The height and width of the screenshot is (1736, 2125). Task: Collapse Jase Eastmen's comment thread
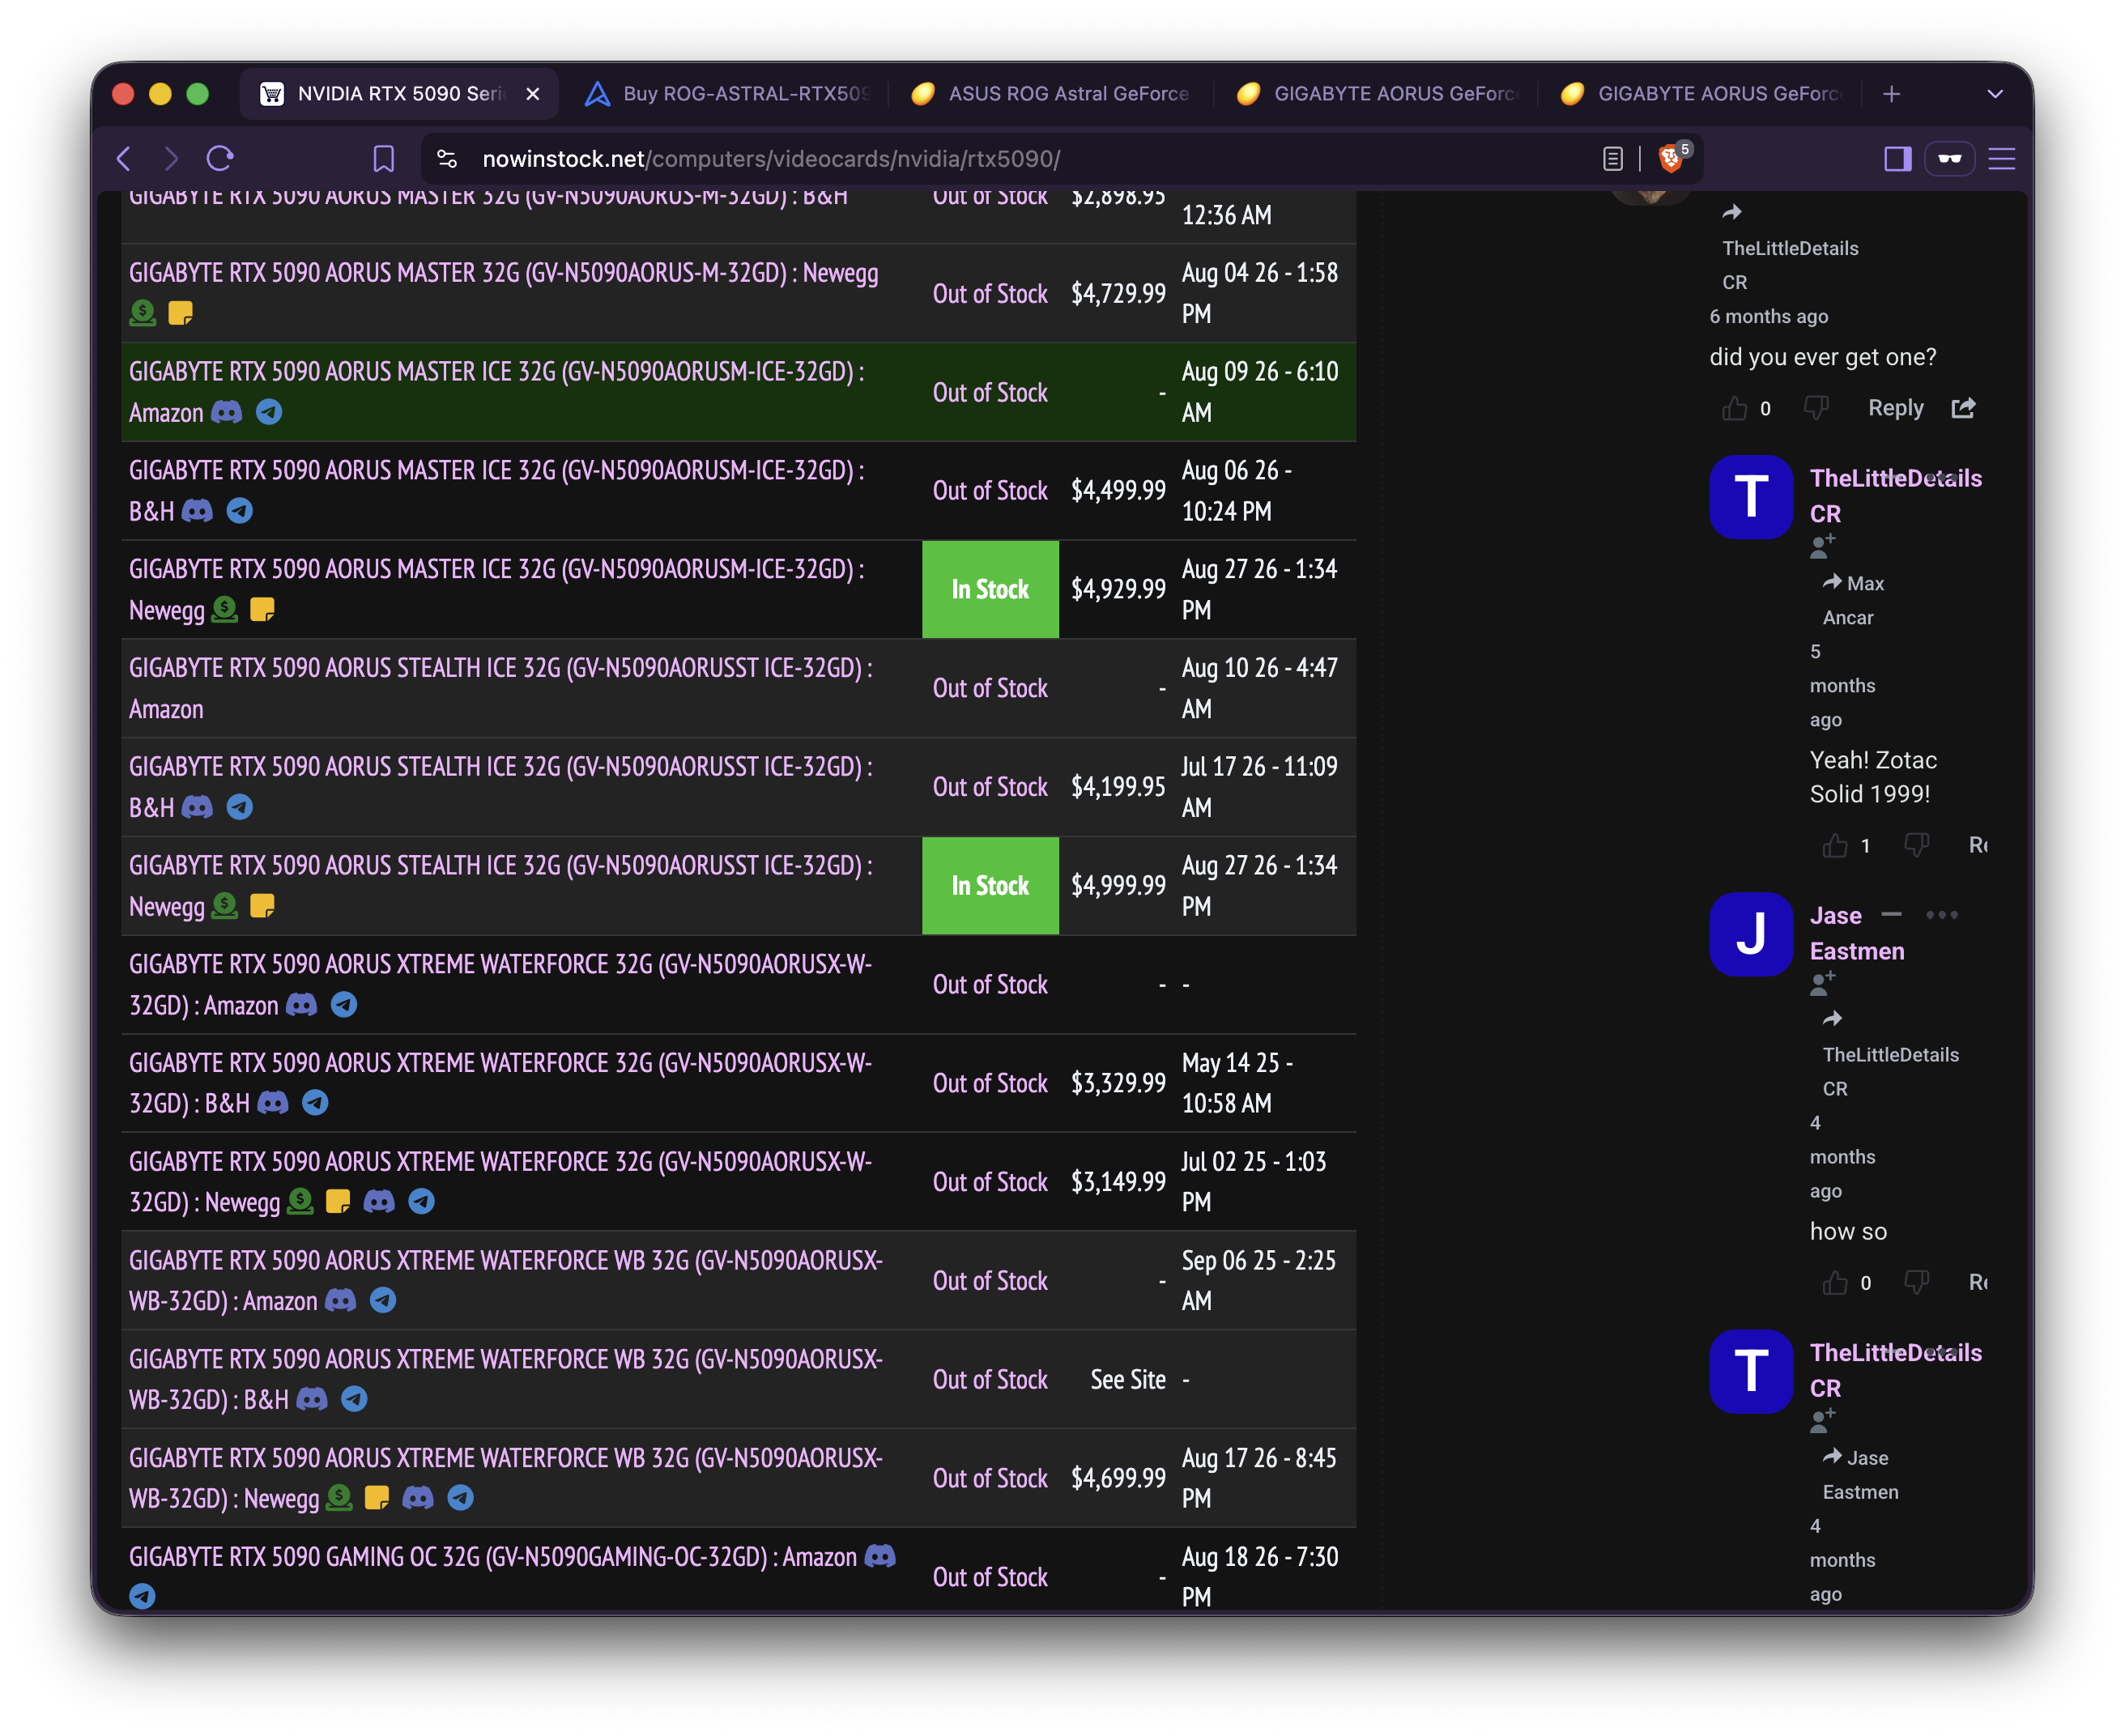tap(1891, 915)
